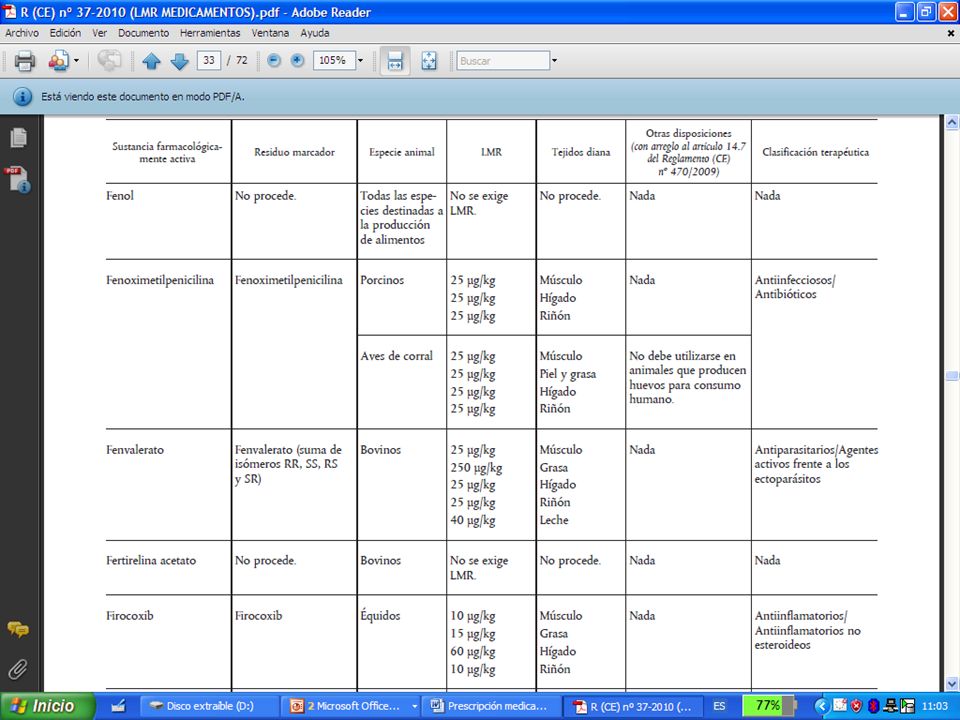Expand the zoom percentage dropdown

tap(361, 61)
